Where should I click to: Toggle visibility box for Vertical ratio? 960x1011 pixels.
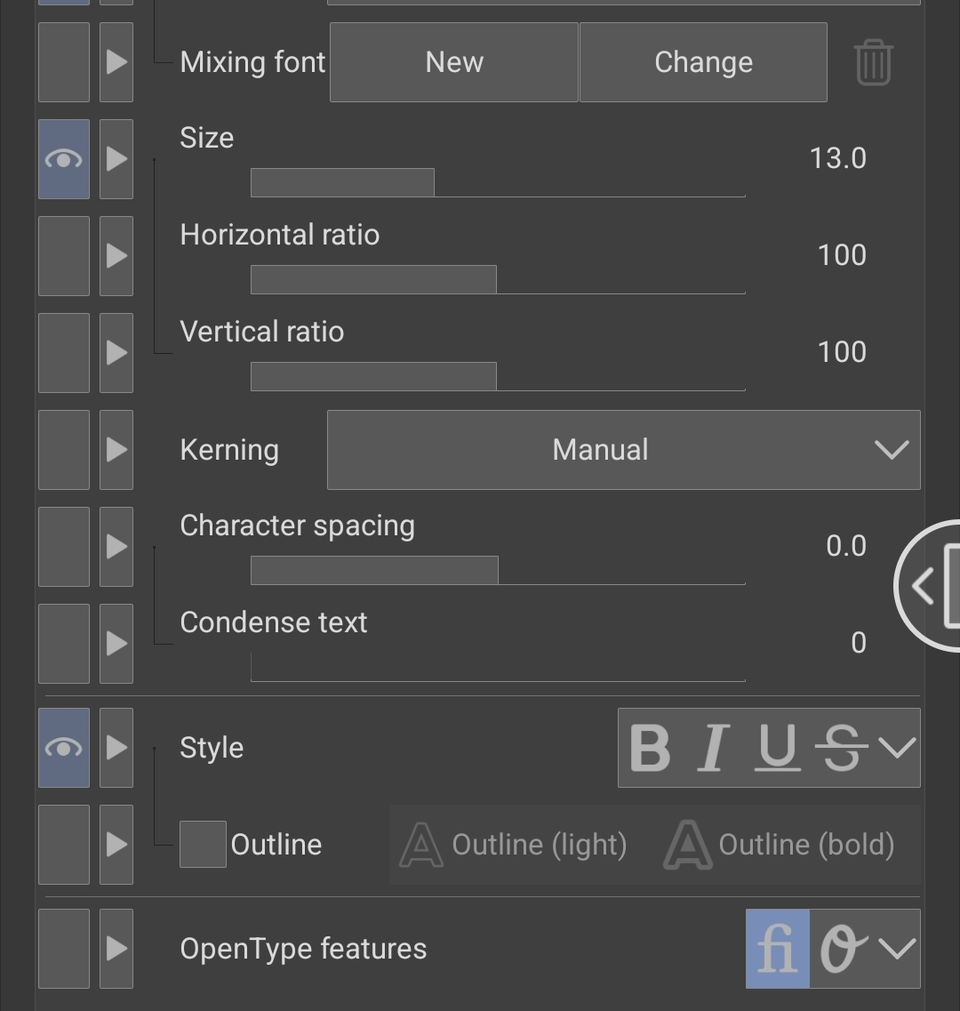tap(64, 353)
